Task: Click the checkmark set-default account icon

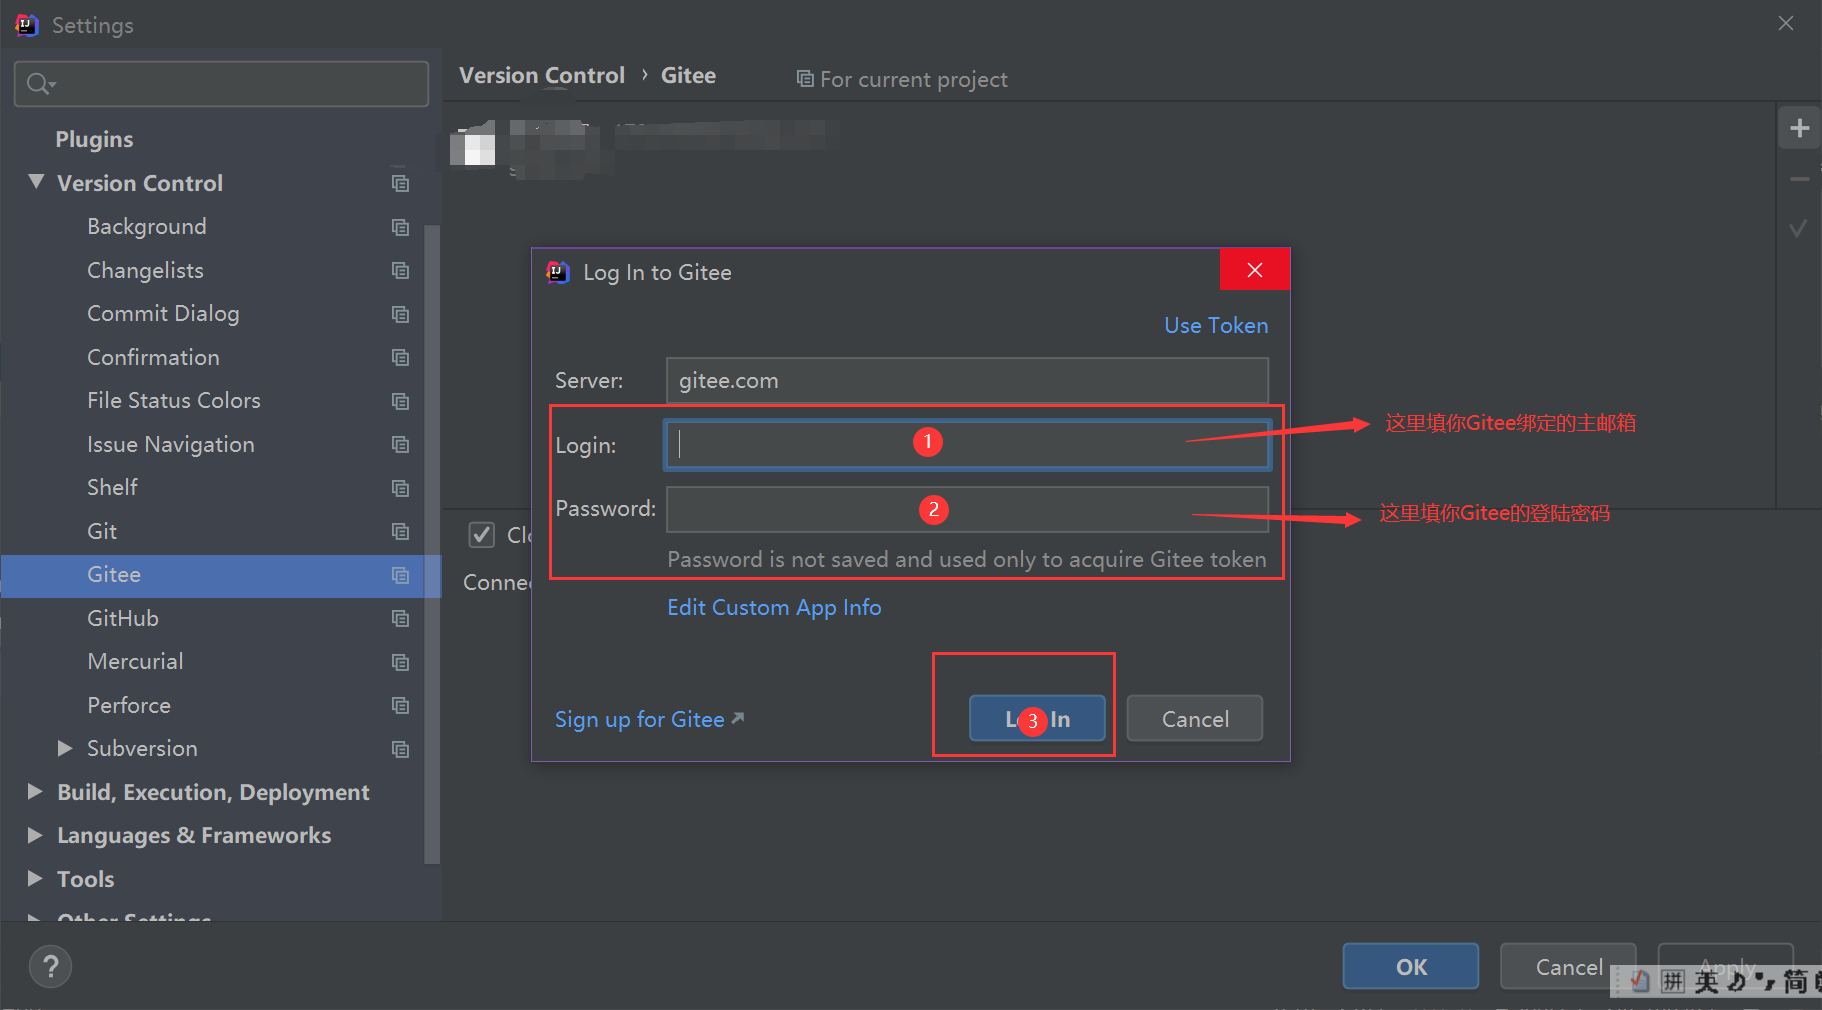Action: click(x=1798, y=228)
